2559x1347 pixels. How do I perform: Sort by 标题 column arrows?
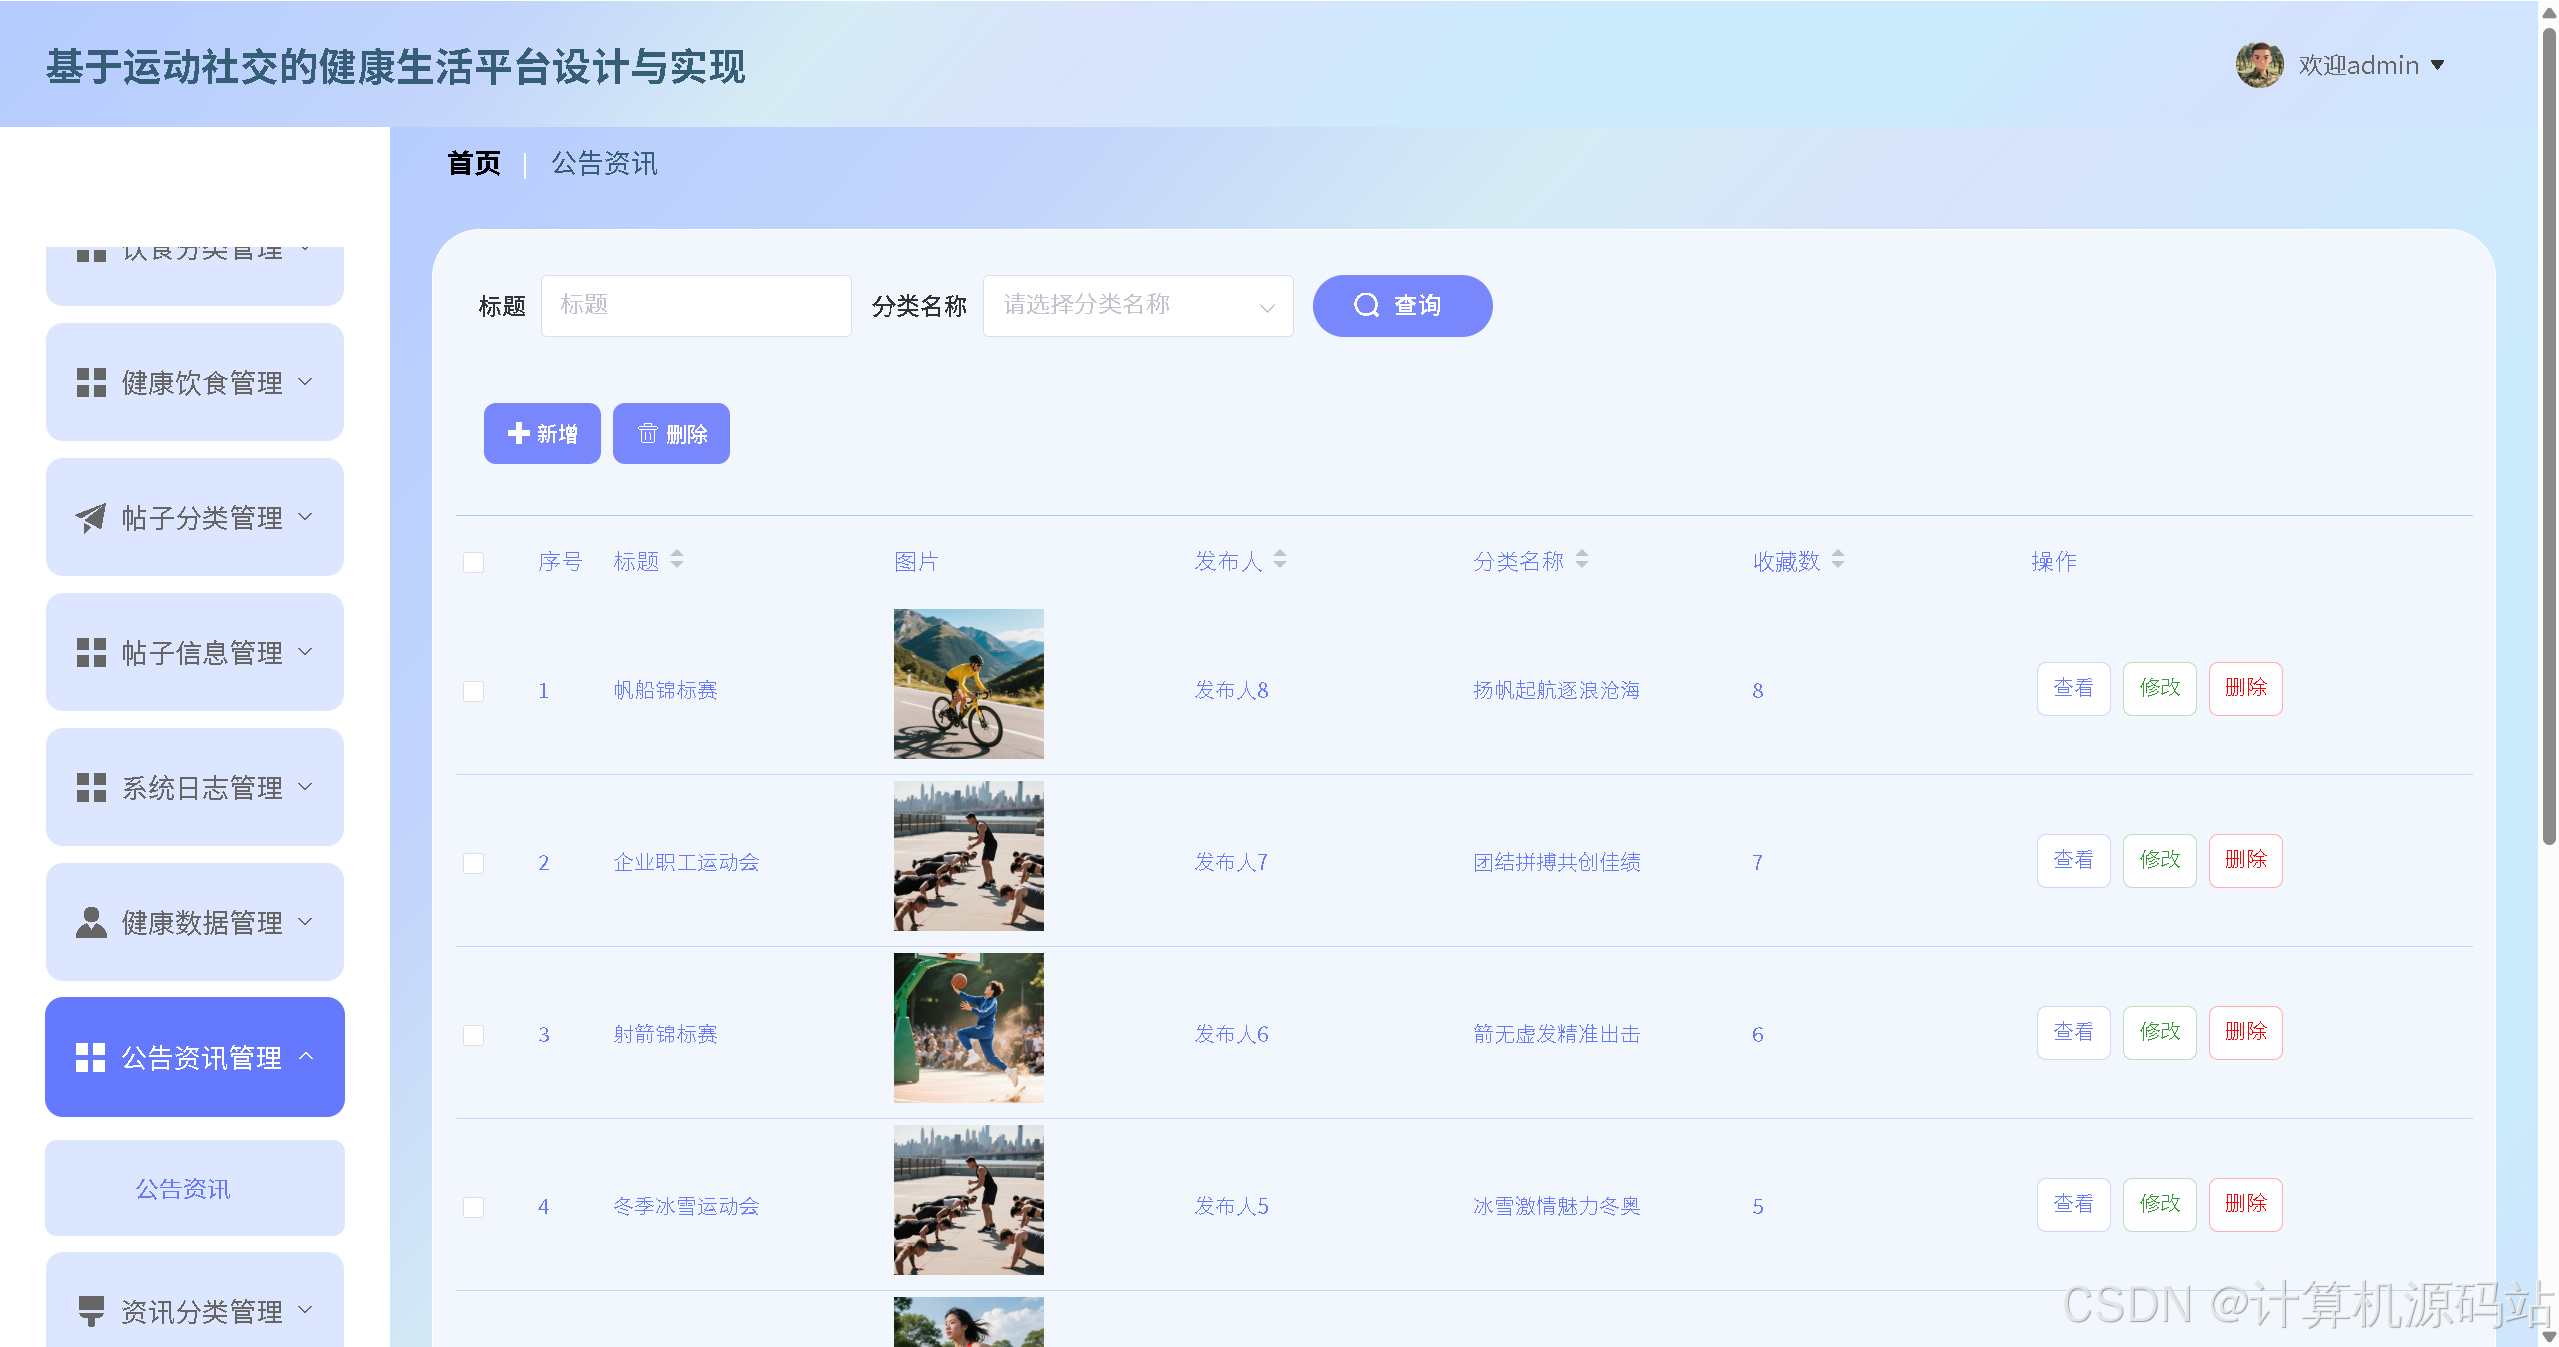[677, 559]
